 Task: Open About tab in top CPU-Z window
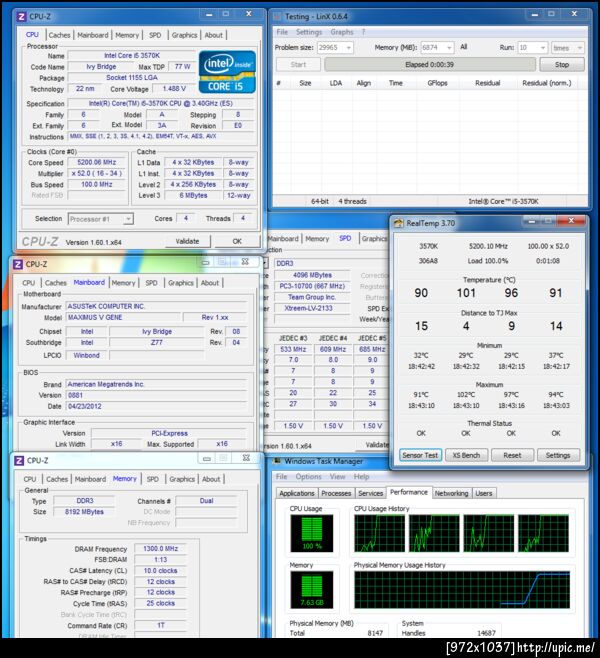(214, 35)
